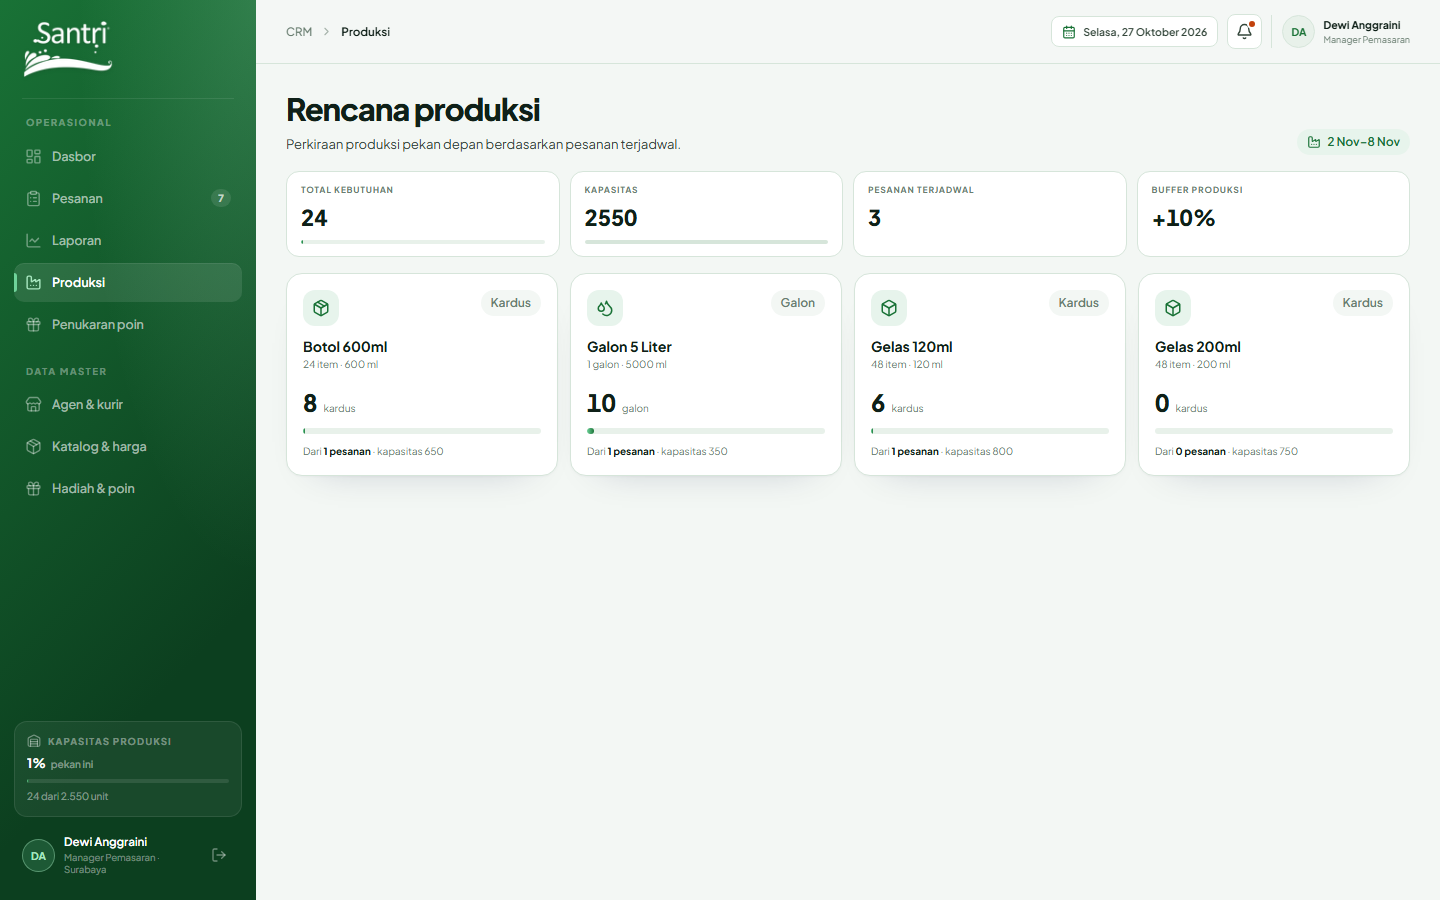Click the 2 Nov–8 Nov week chip
1440x900 pixels.
[x=1353, y=142]
